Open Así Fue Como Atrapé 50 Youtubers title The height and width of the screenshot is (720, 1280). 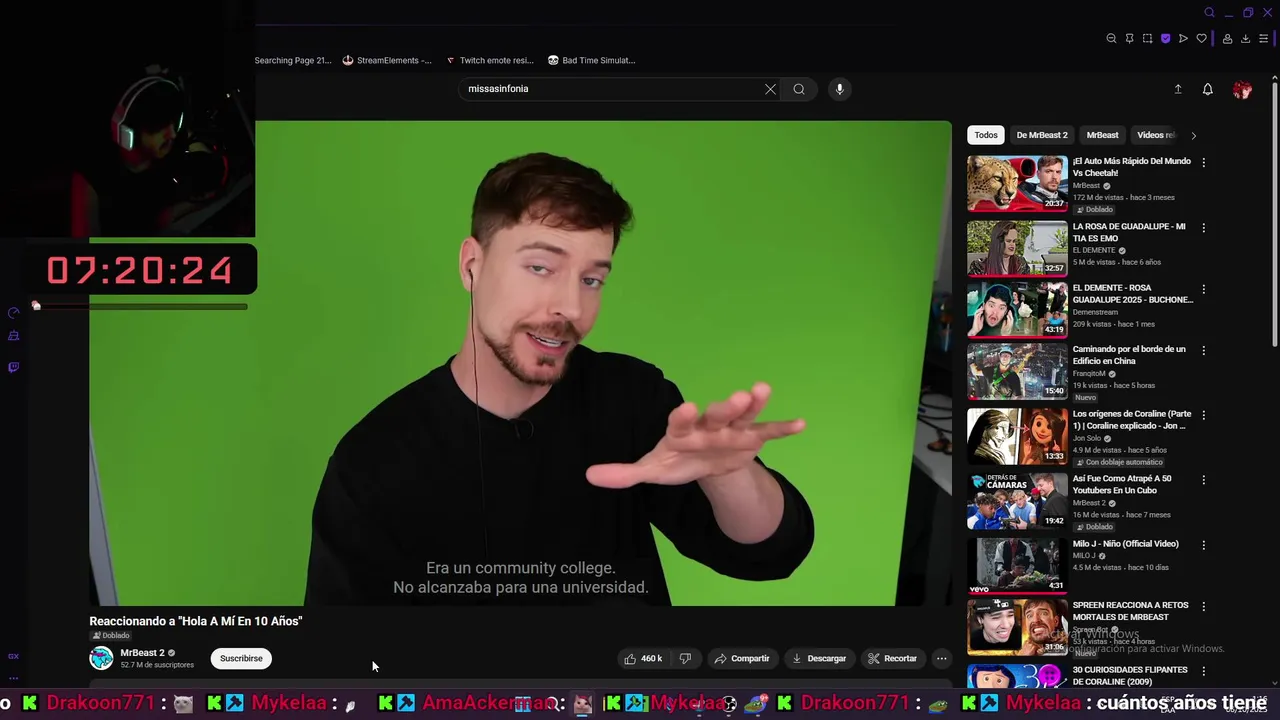(1122, 484)
